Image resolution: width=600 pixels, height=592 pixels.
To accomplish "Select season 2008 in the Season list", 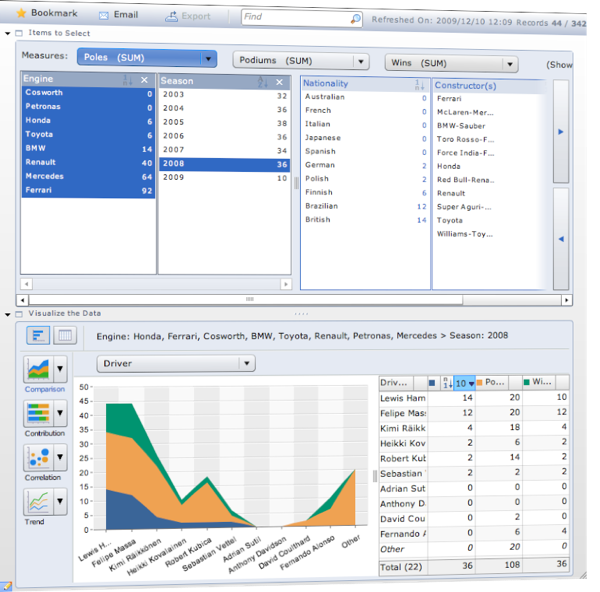I will click(x=225, y=164).
